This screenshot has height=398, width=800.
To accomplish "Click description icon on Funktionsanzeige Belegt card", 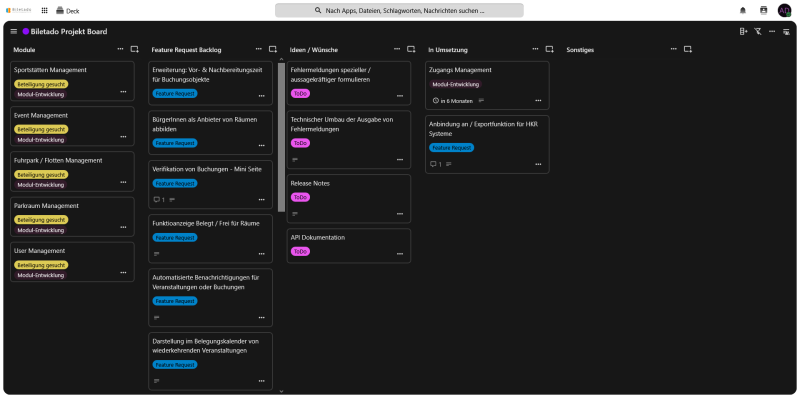I will pyautogui.click(x=157, y=254).
